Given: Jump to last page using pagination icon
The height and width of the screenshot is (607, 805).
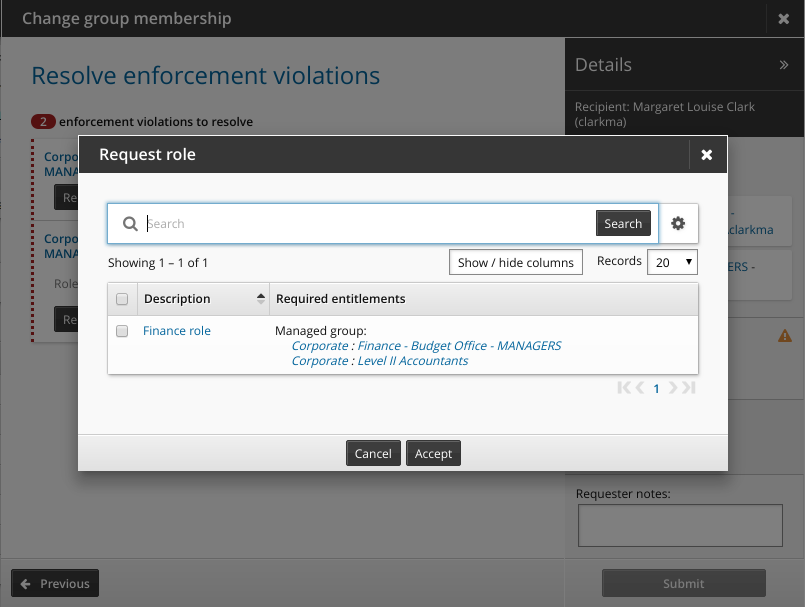Looking at the screenshot, I should point(686,388).
